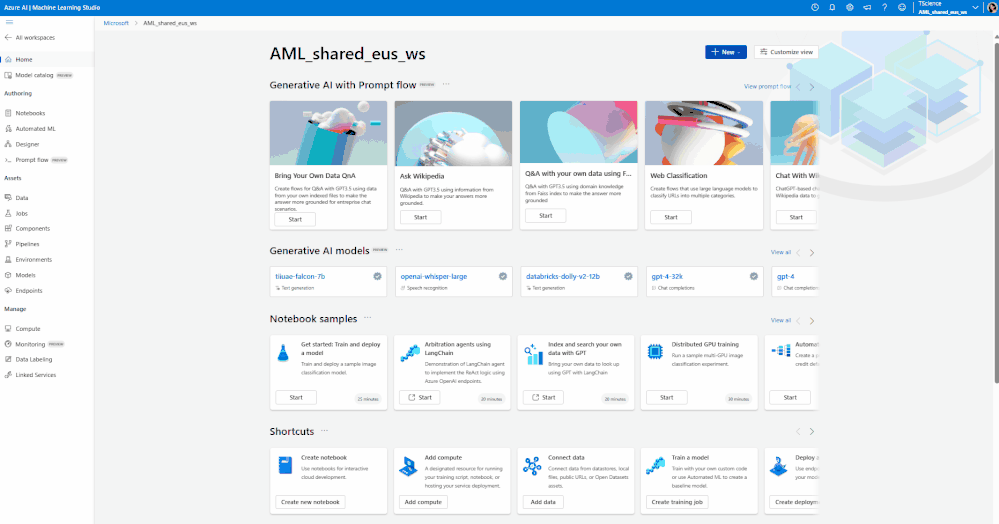Open the Linked Services sidebar icon
Viewport: 999px width, 524px height.
pyautogui.click(x=8, y=375)
